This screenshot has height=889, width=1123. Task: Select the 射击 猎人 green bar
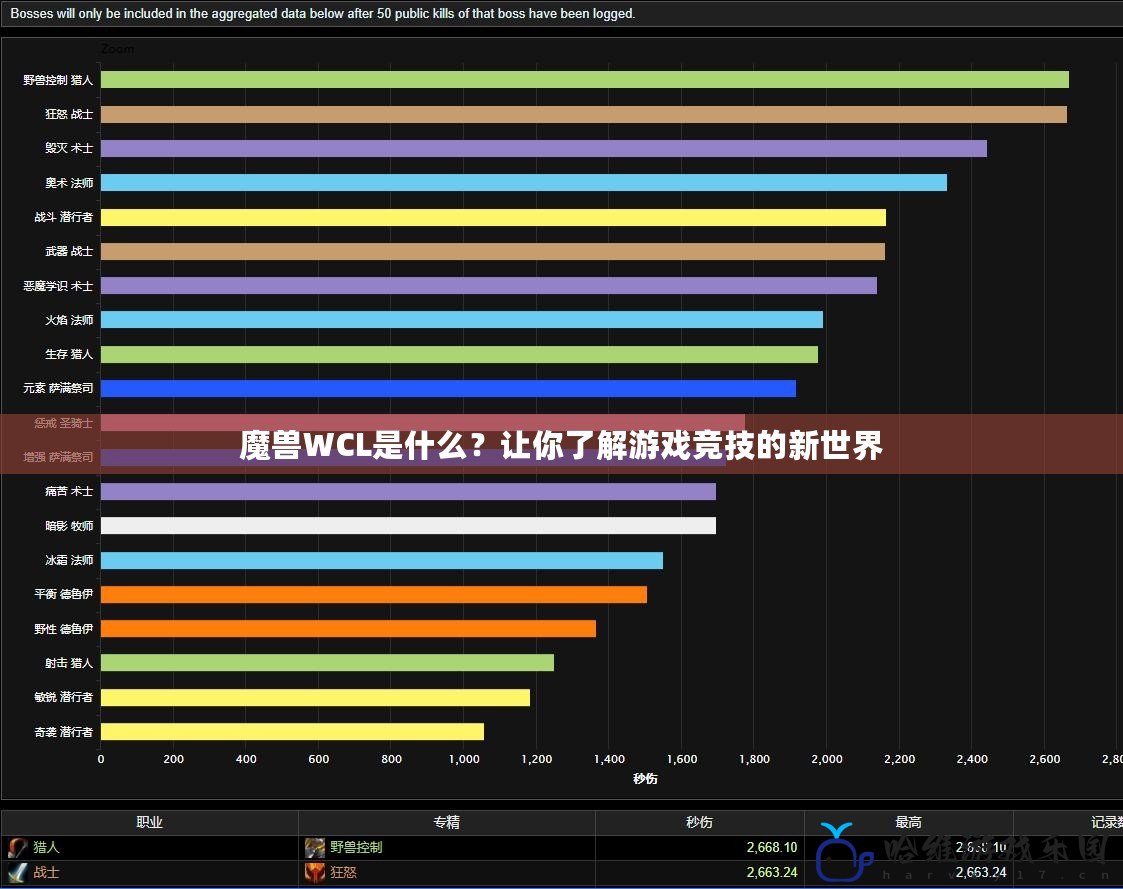(x=327, y=663)
